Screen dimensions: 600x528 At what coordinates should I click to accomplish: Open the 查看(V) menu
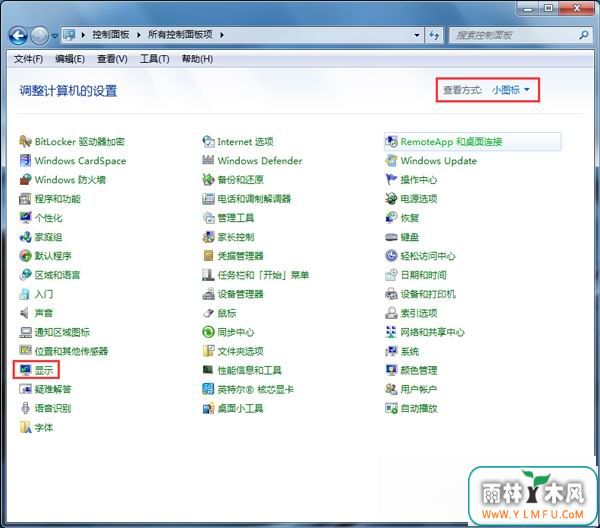(x=112, y=59)
